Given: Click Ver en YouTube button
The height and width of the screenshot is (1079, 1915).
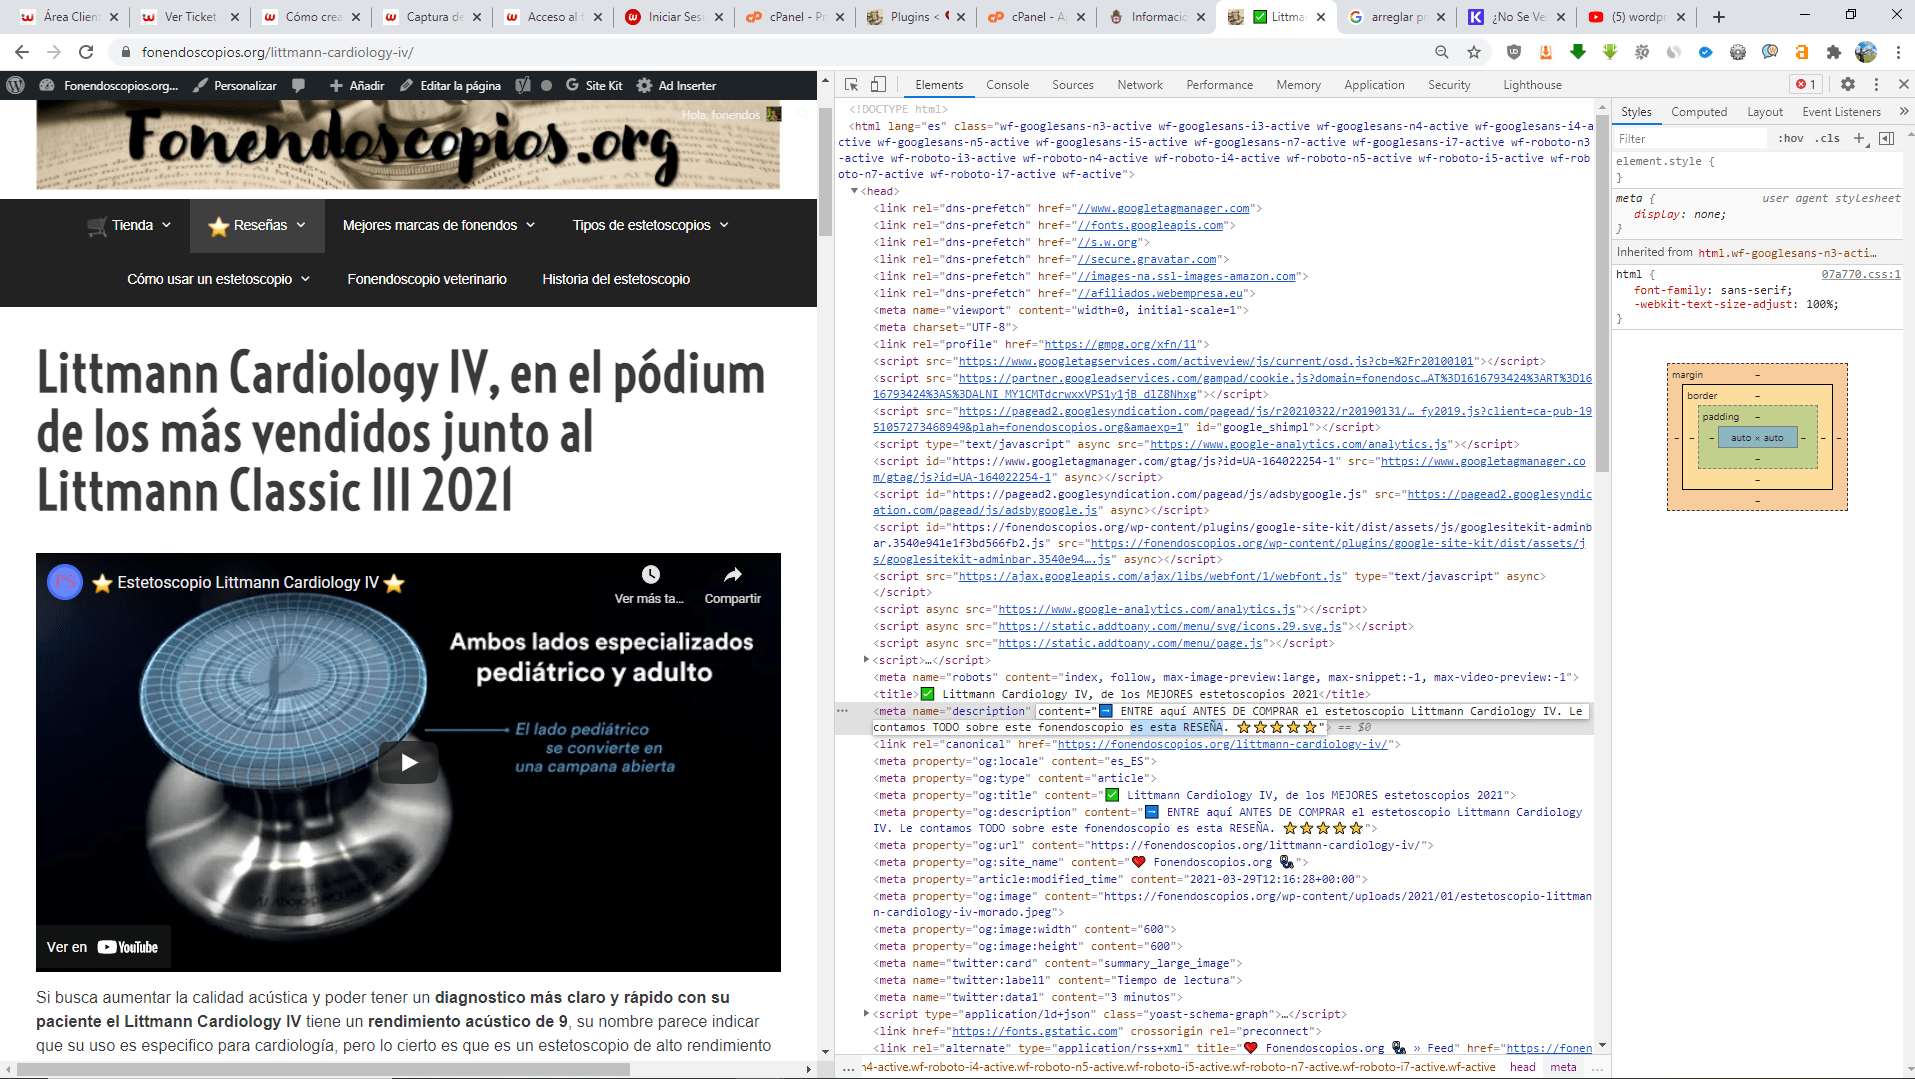Looking at the screenshot, I should point(102,947).
